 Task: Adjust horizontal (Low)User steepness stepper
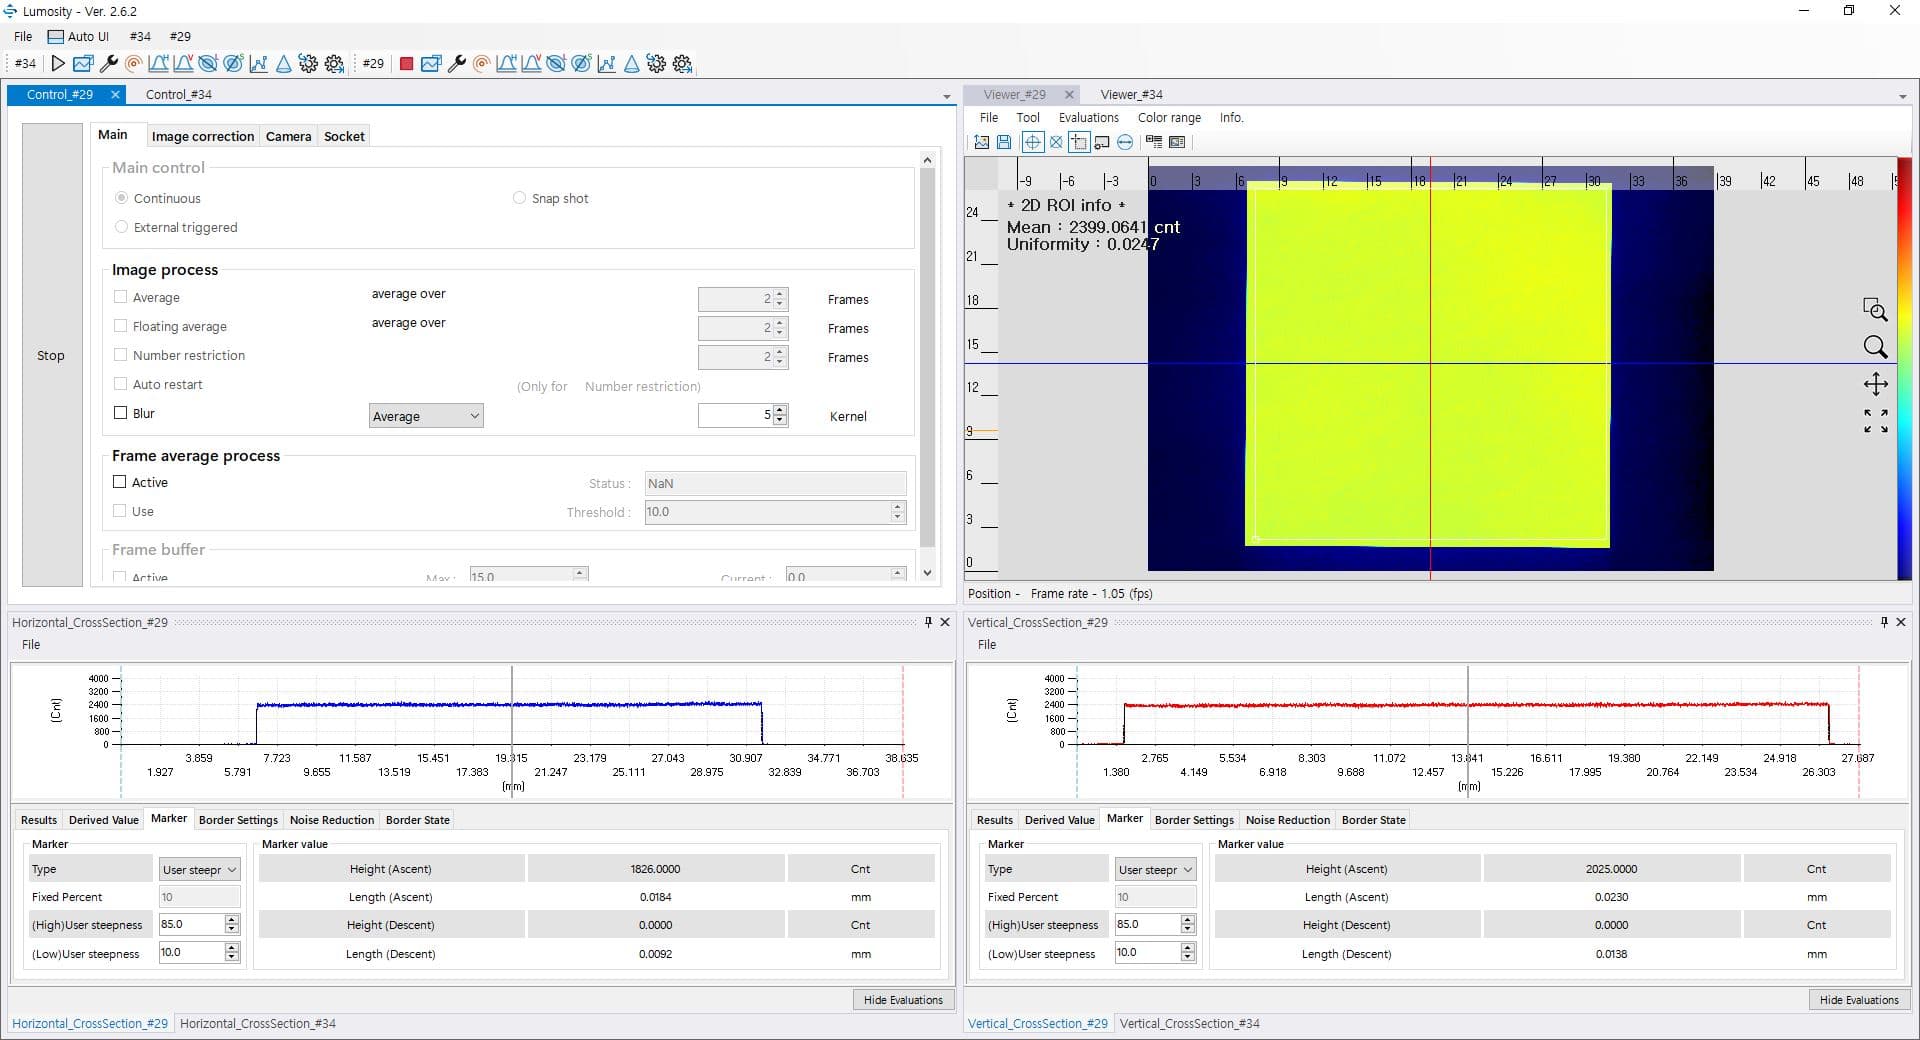(232, 953)
